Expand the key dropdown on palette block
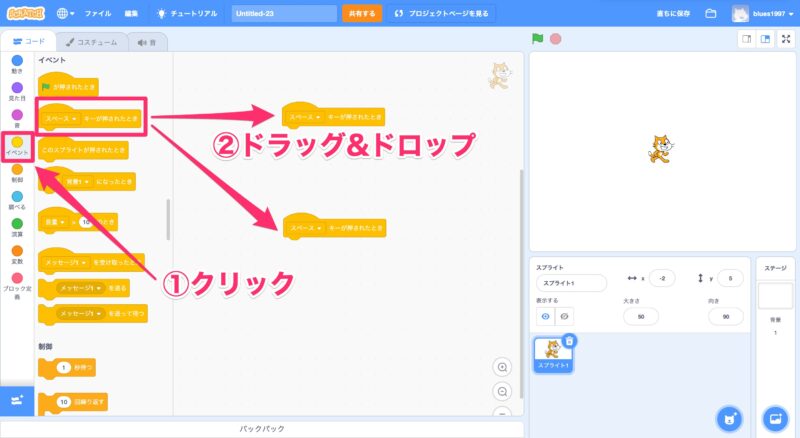The image size is (800, 438). pyautogui.click(x=74, y=119)
